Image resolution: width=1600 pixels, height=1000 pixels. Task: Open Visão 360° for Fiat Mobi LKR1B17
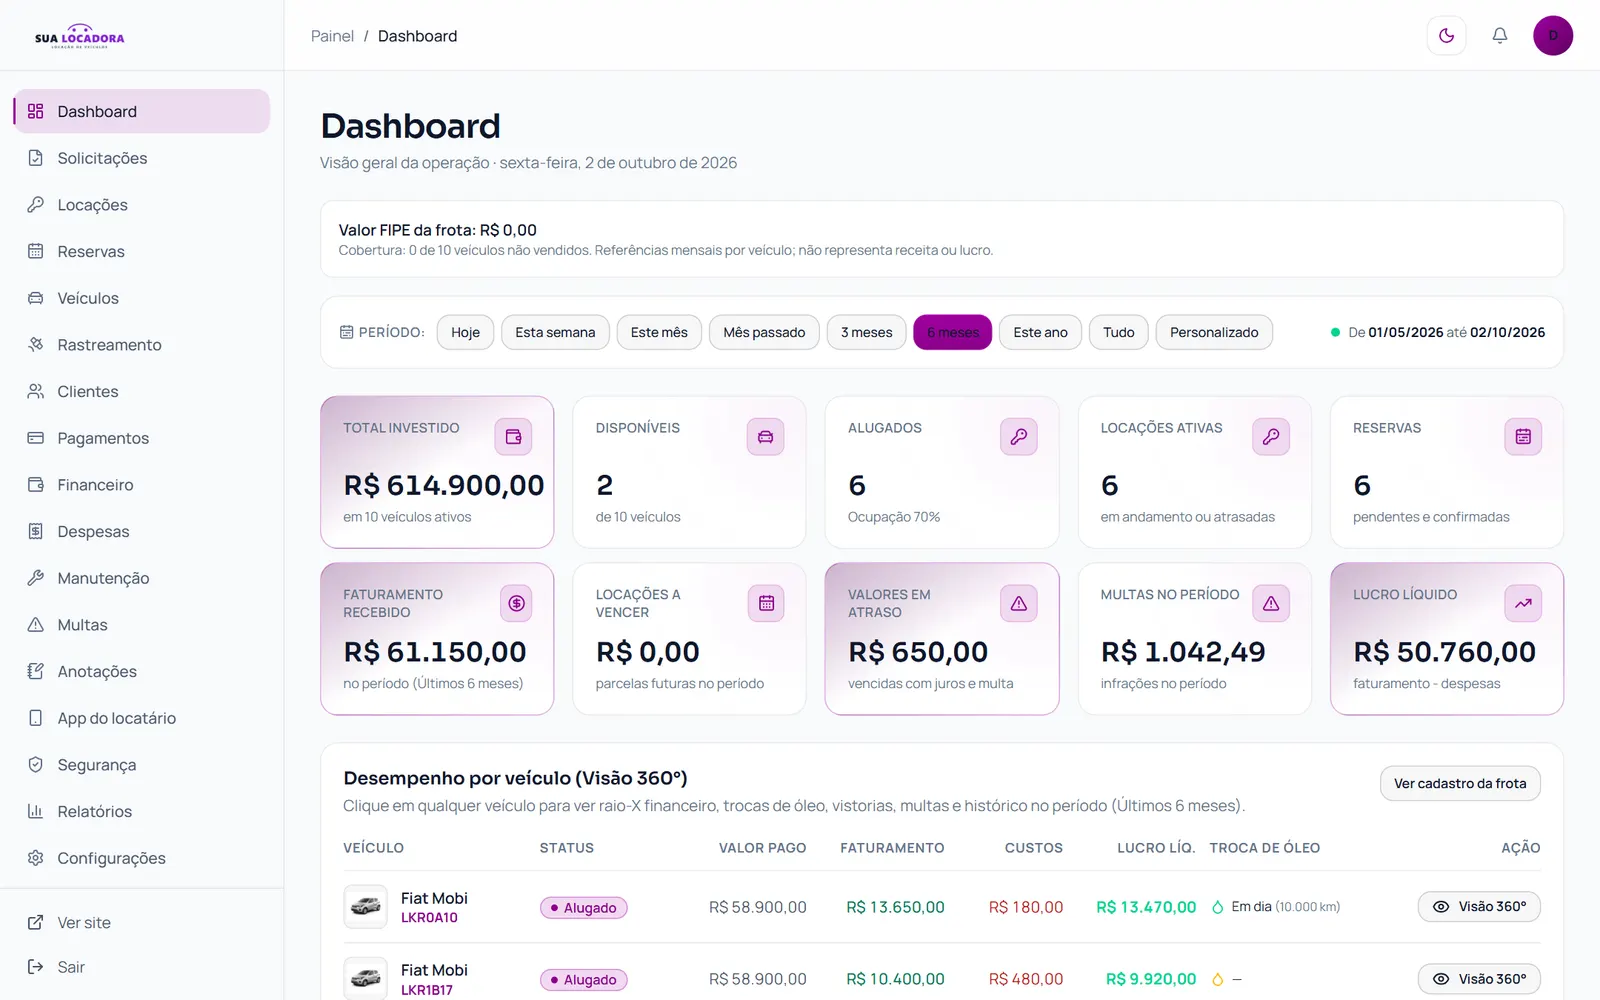(1479, 979)
